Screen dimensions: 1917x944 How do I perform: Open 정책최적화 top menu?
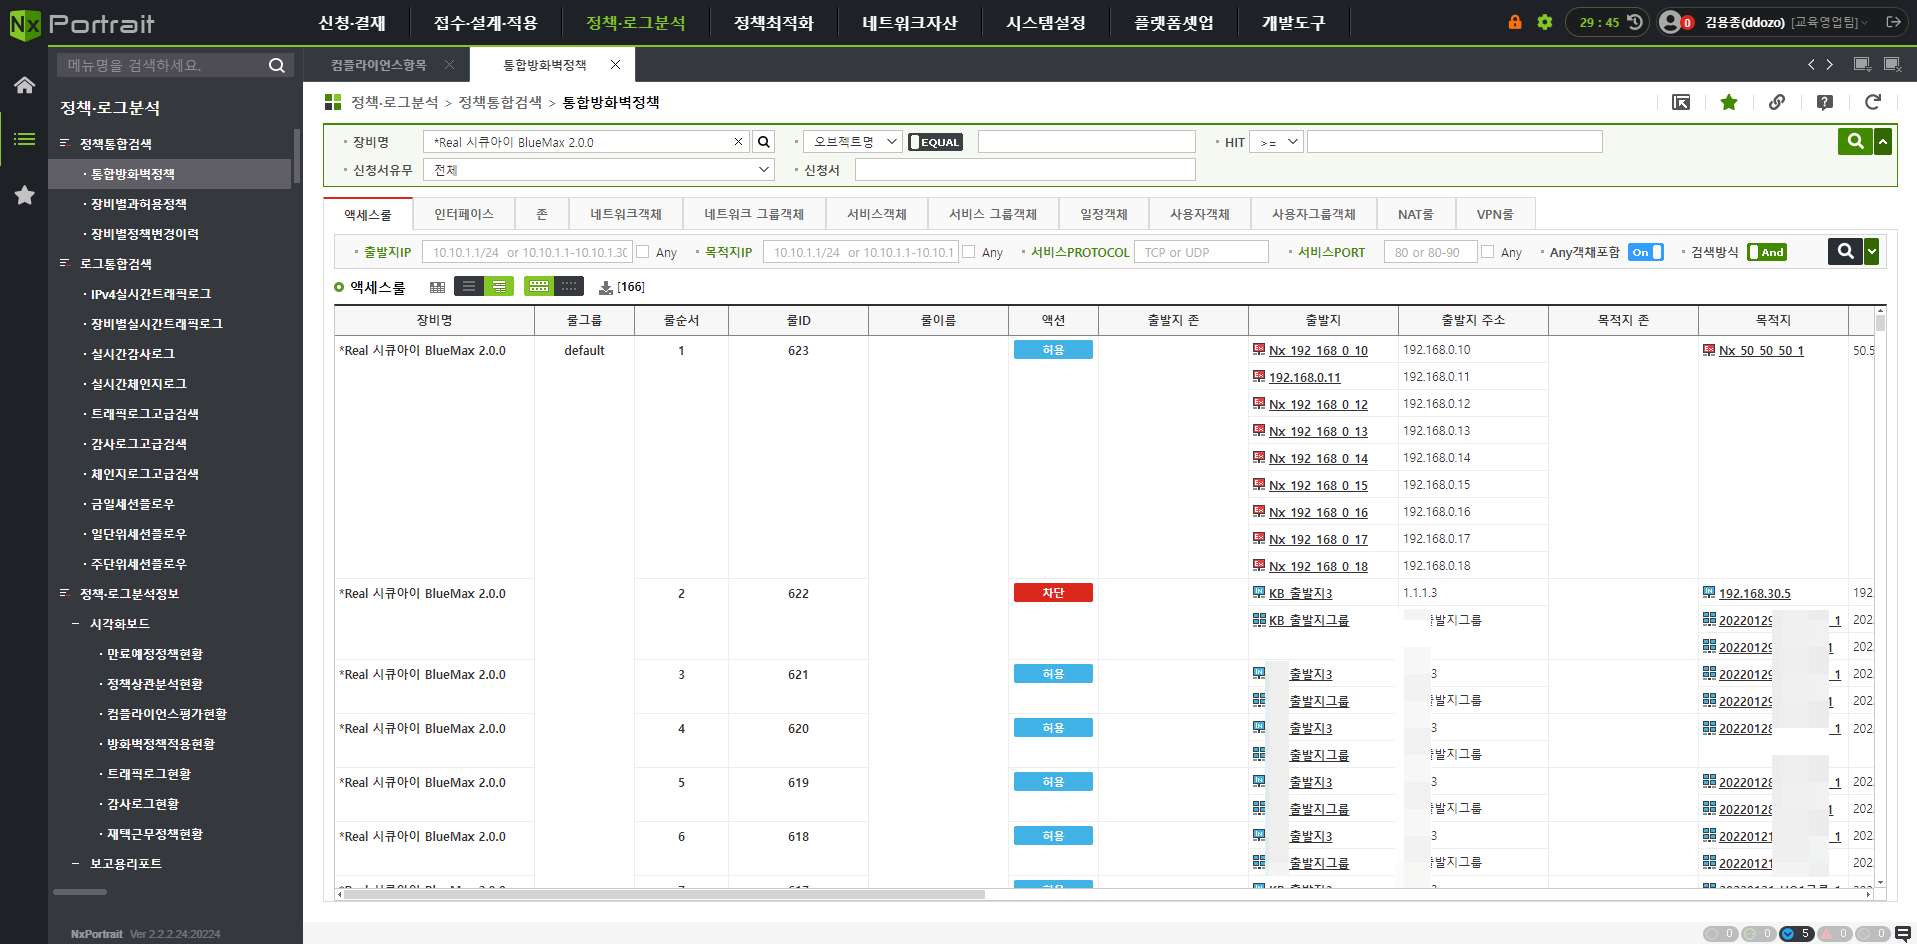coord(773,23)
